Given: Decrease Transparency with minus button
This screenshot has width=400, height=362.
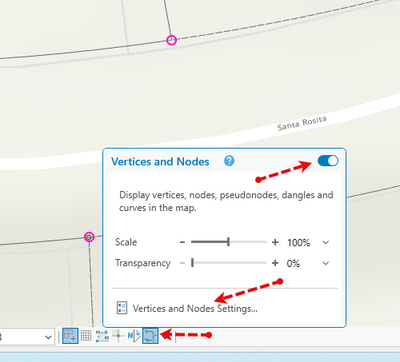Looking at the screenshot, I should point(182,263).
